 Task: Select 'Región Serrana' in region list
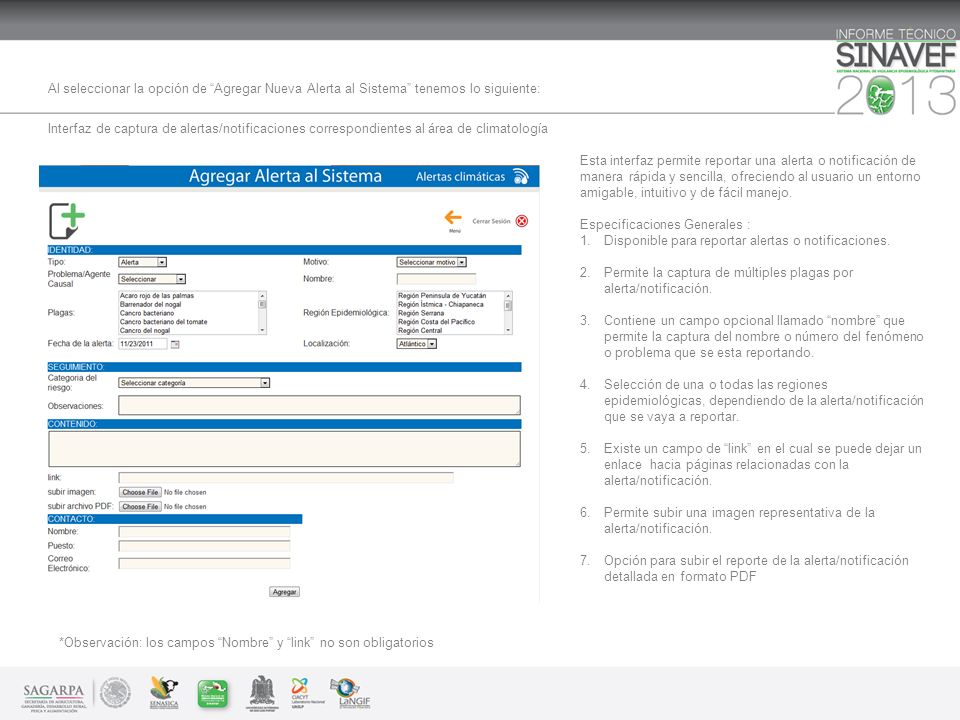coord(421,313)
